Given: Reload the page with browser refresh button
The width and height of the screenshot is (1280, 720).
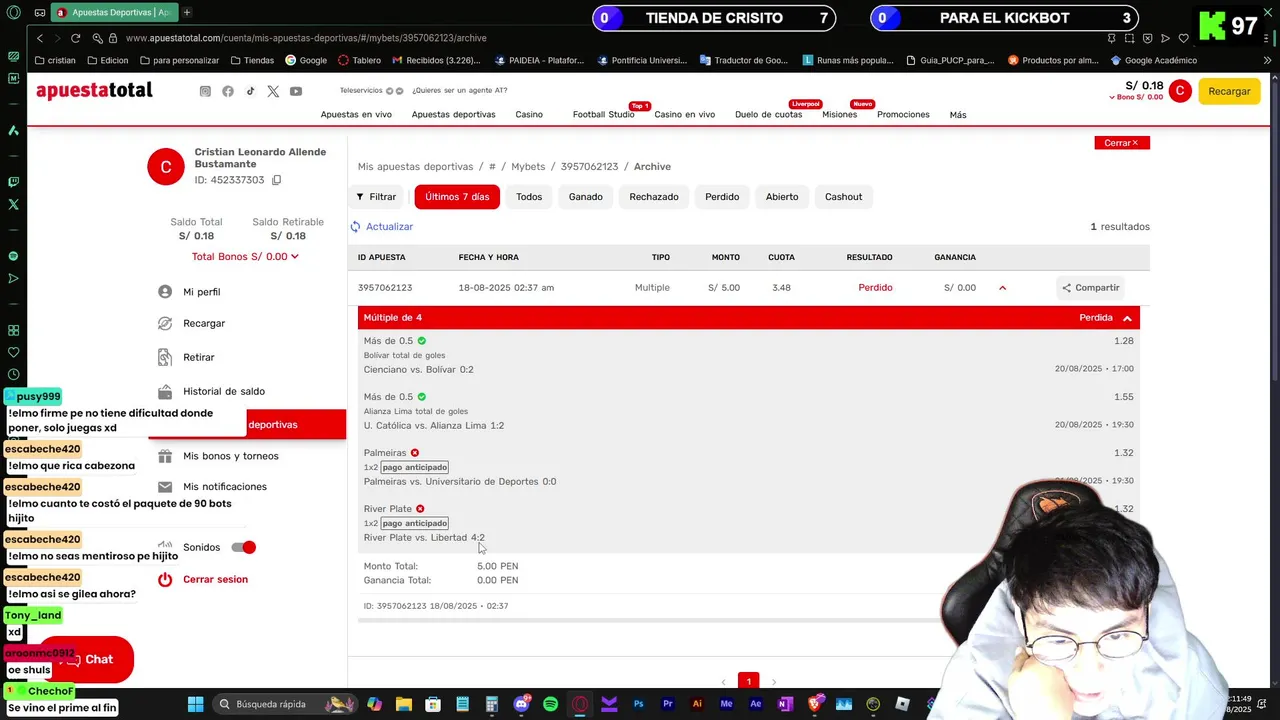Looking at the screenshot, I should click(75, 38).
